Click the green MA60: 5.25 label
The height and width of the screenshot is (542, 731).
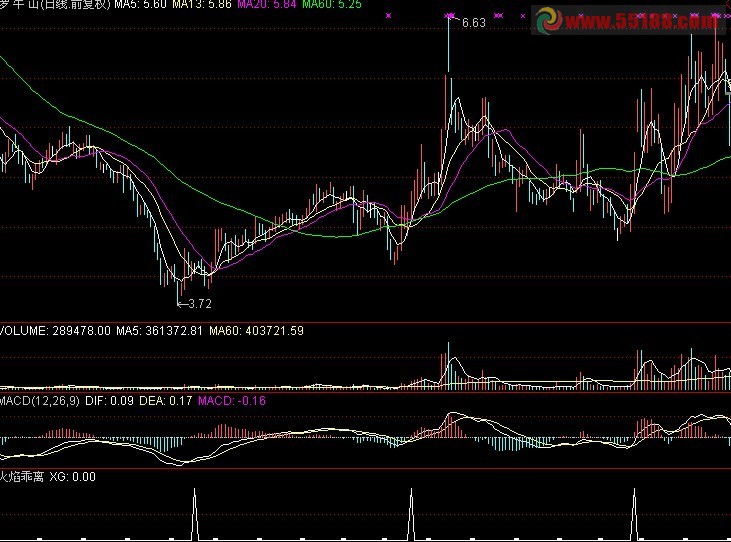tap(331, 4)
